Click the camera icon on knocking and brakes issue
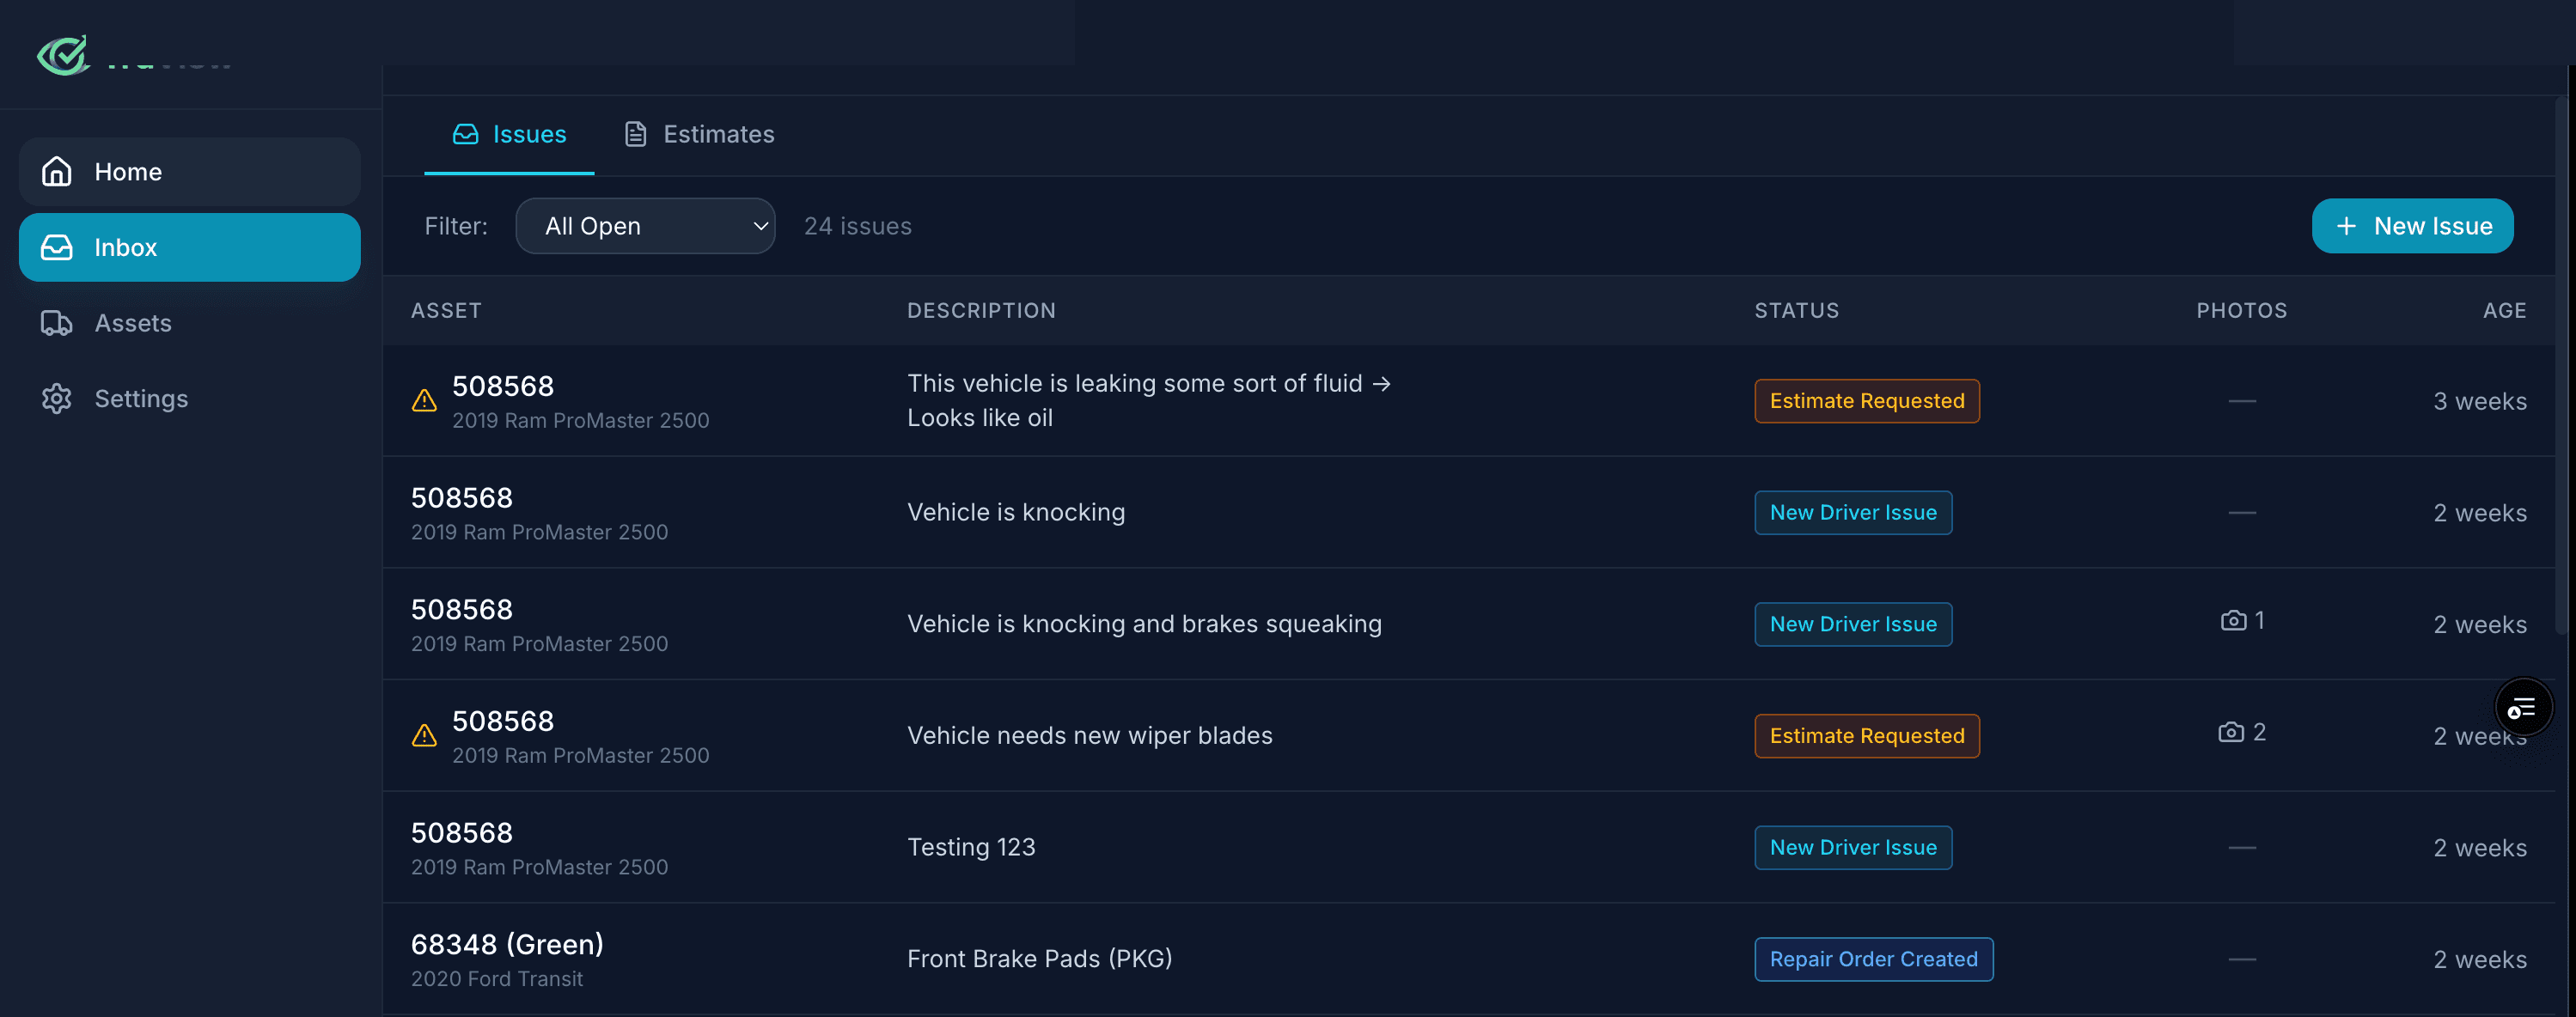2576x1017 pixels. click(x=2235, y=620)
